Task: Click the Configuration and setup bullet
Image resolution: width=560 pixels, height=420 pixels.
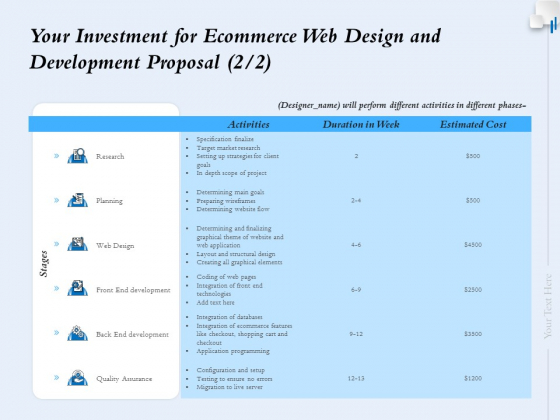Action: coord(231,370)
